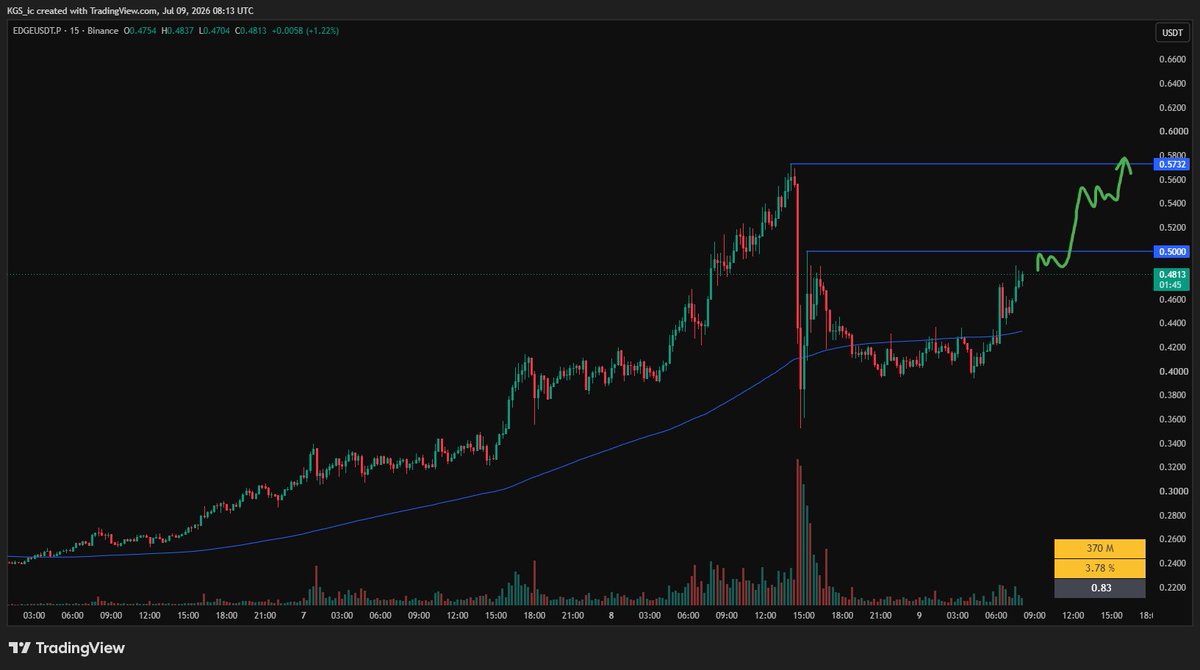Click the TradingView logo at bottom left
The image size is (1200, 670).
[x=67, y=648]
